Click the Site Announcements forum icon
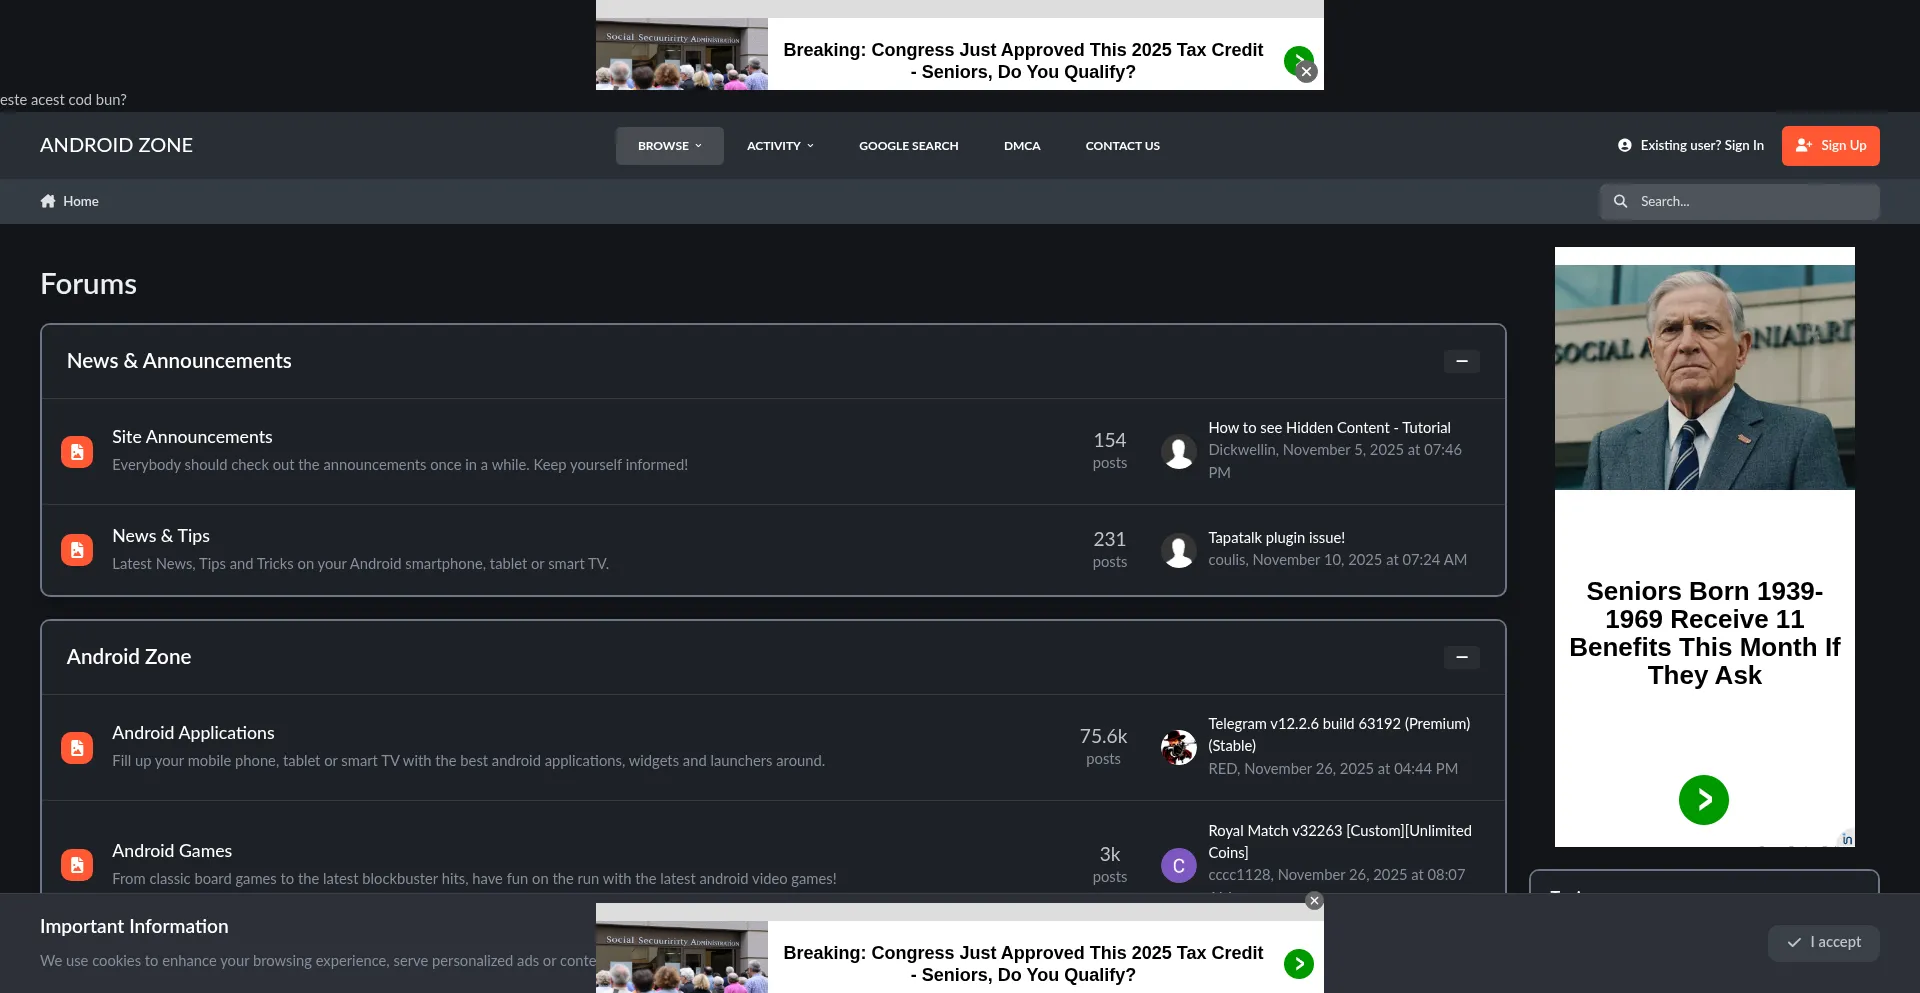 (77, 452)
